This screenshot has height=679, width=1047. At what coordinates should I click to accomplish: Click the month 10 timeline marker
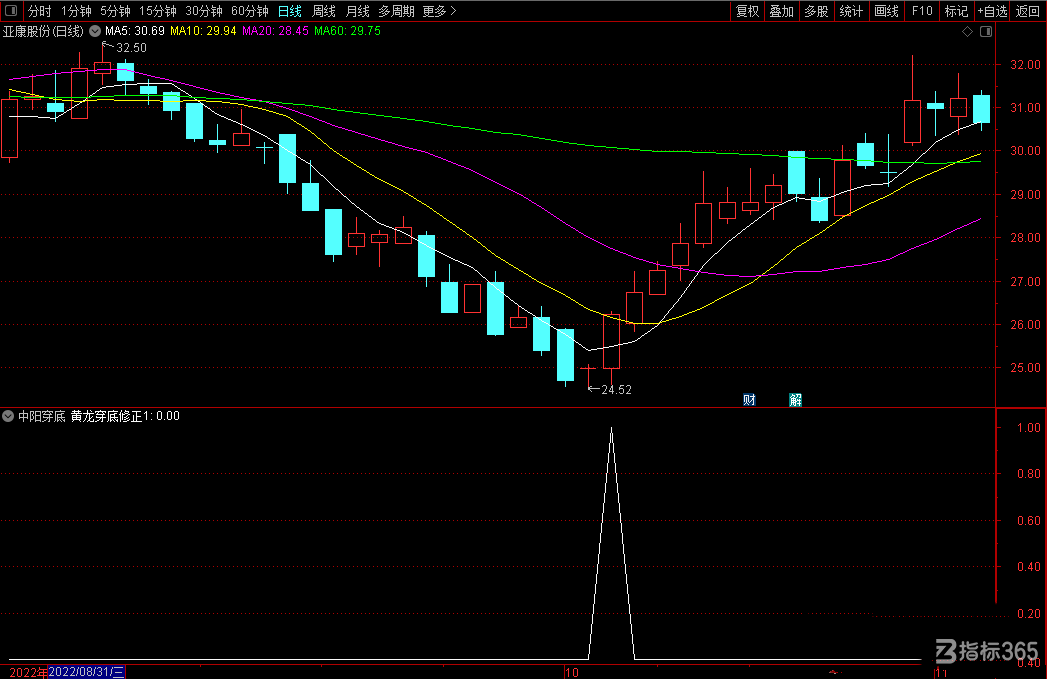tap(572, 672)
